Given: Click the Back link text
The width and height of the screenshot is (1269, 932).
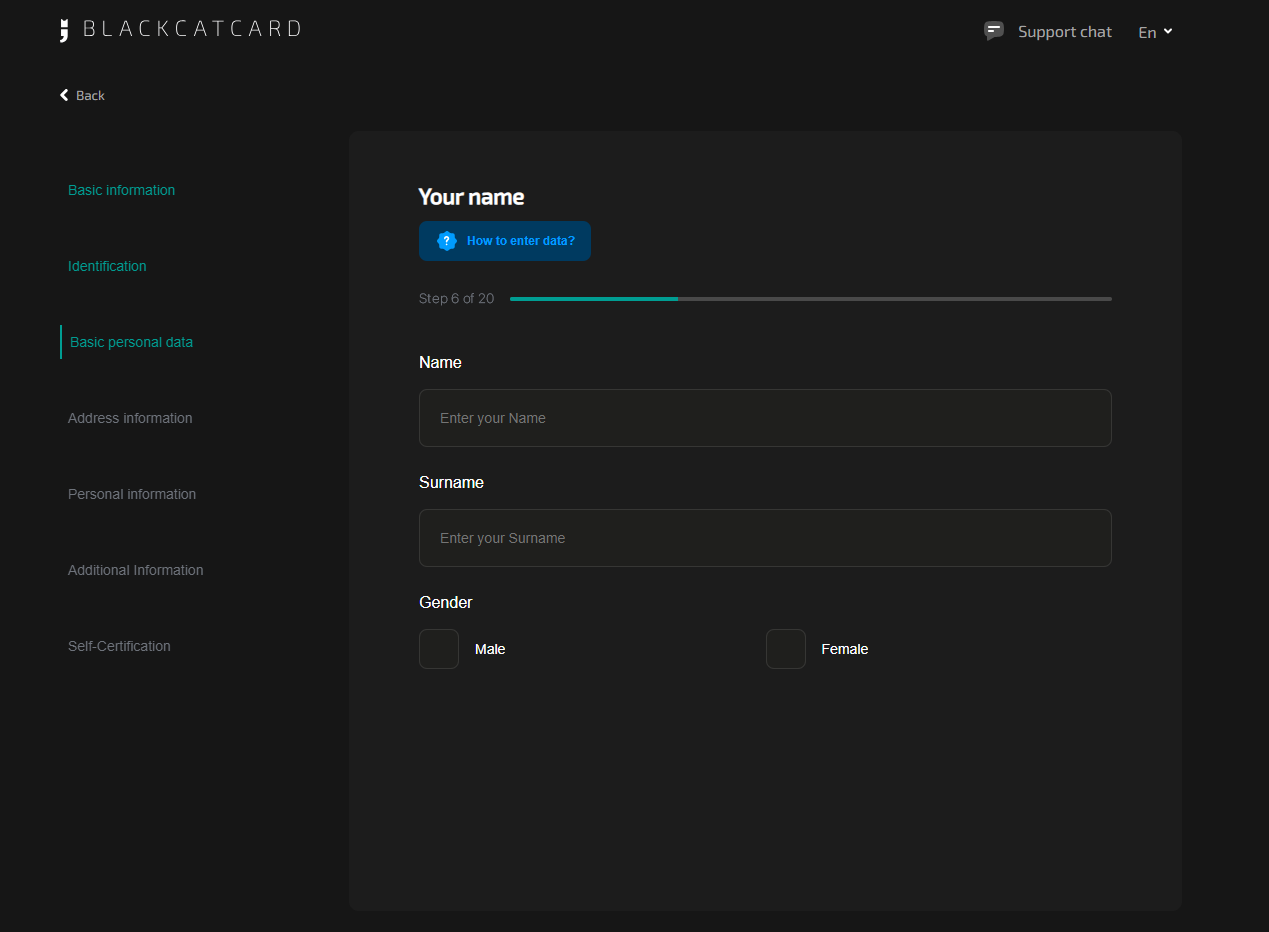Looking at the screenshot, I should [x=90, y=95].
